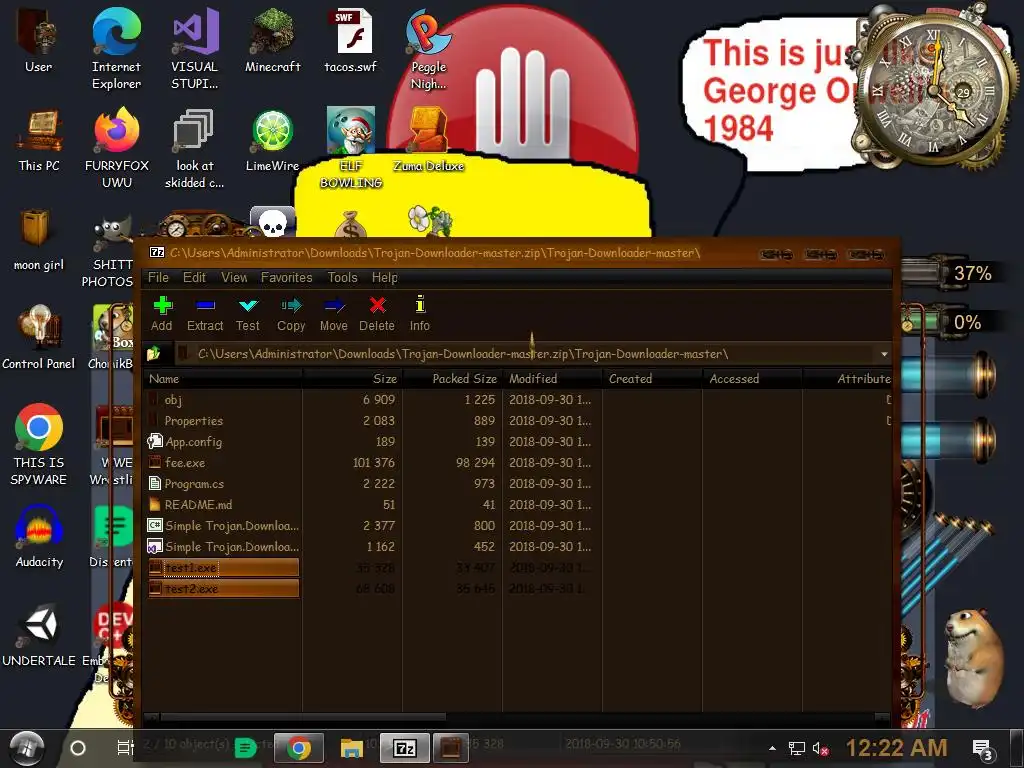This screenshot has width=1024, height=768.
Task: Run the Test archive tool
Action: 248,313
